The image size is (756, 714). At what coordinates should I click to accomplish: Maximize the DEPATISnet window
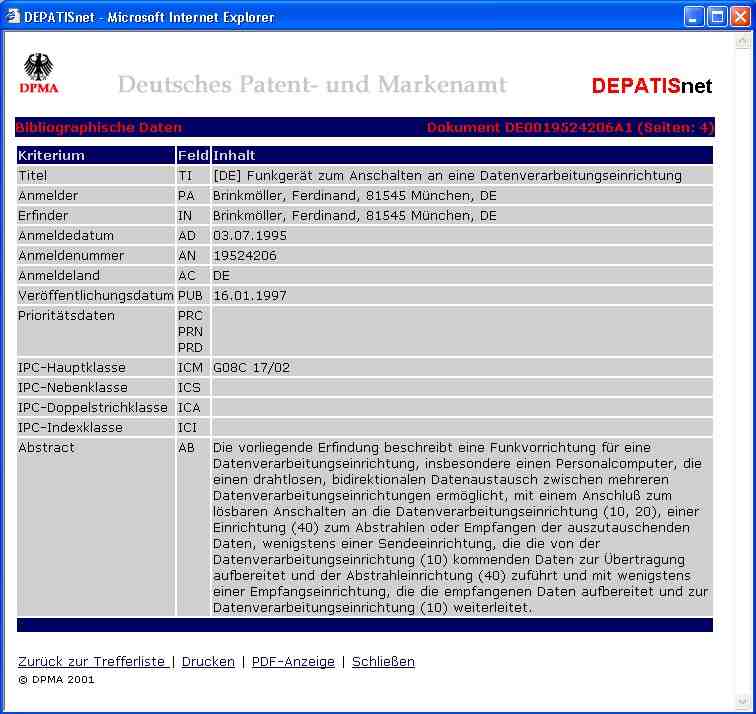coord(717,17)
